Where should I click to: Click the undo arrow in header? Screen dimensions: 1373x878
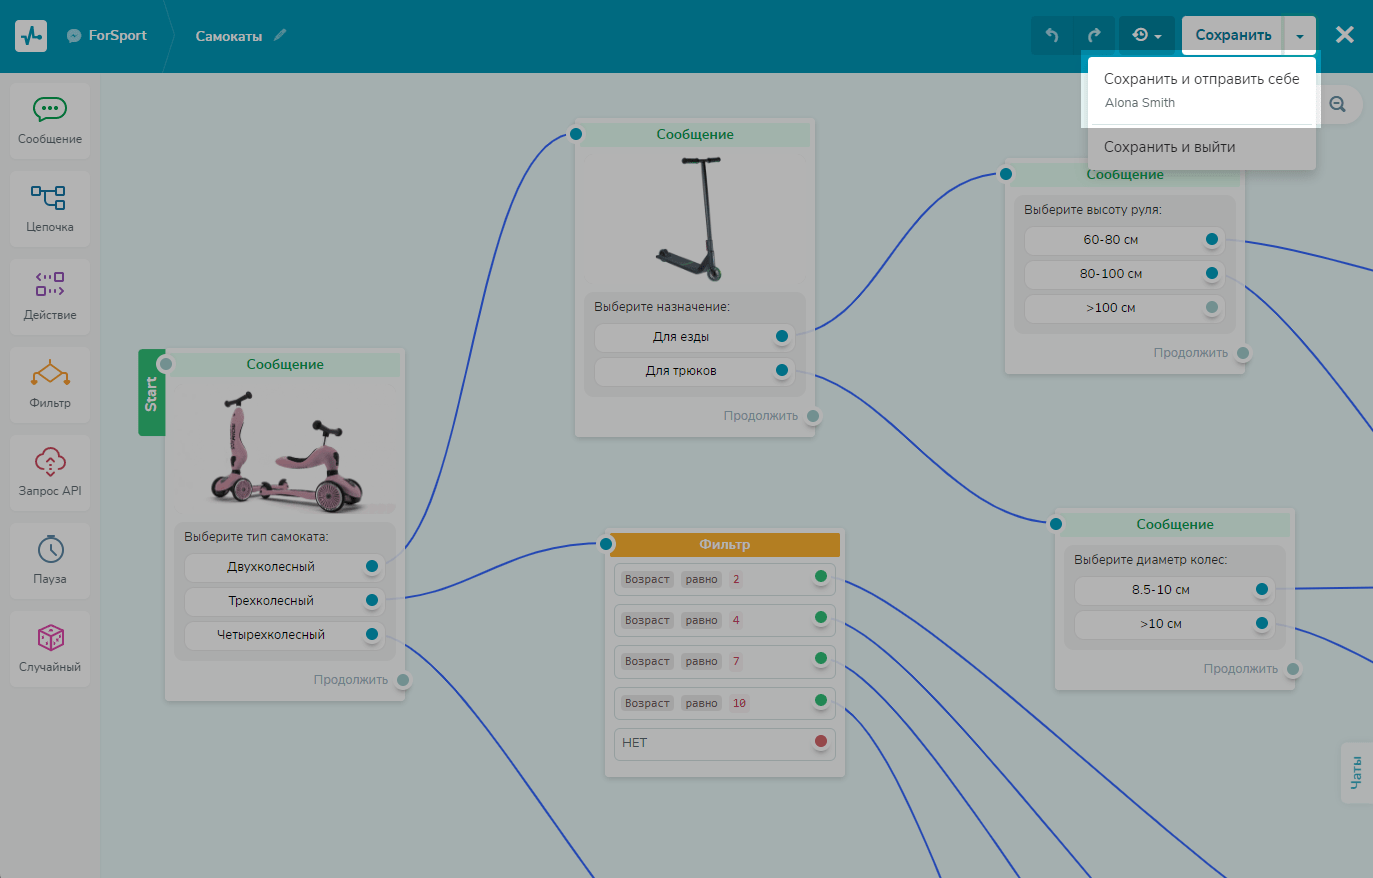tap(1052, 36)
